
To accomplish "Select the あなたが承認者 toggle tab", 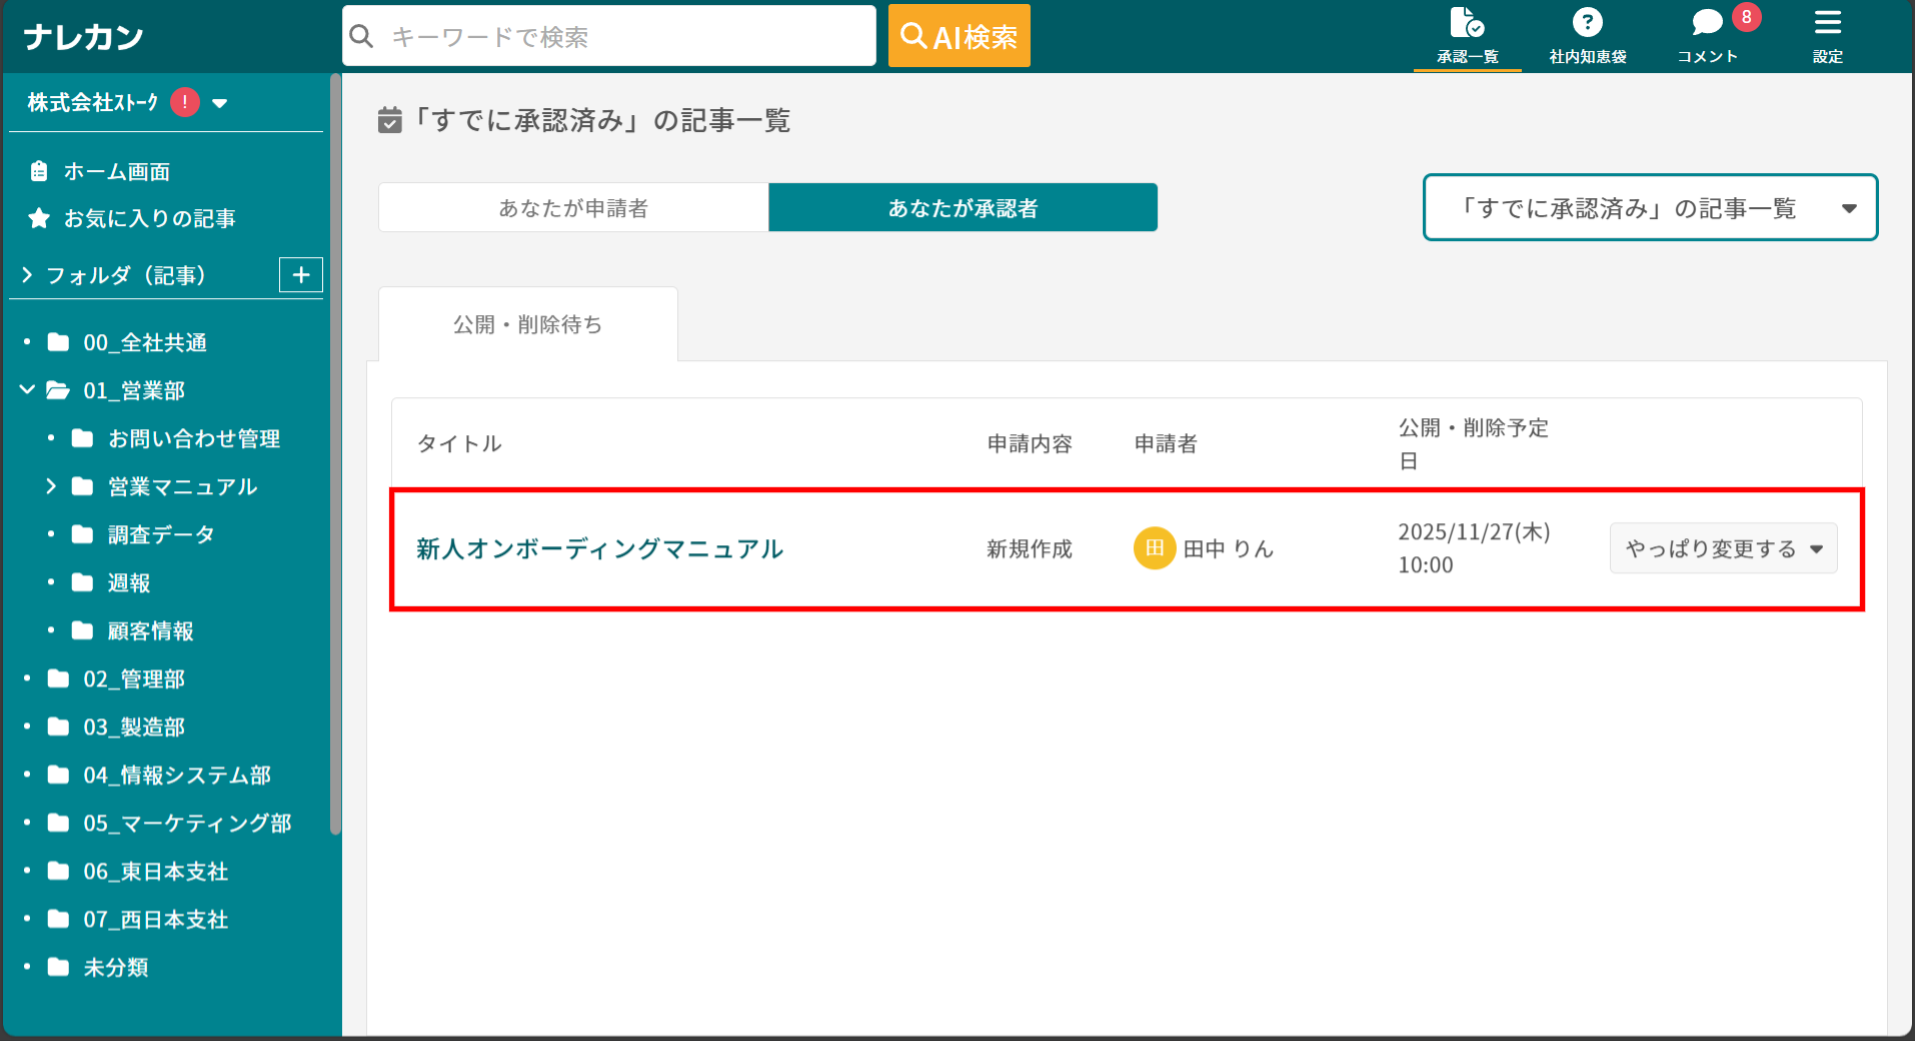I will coord(961,207).
